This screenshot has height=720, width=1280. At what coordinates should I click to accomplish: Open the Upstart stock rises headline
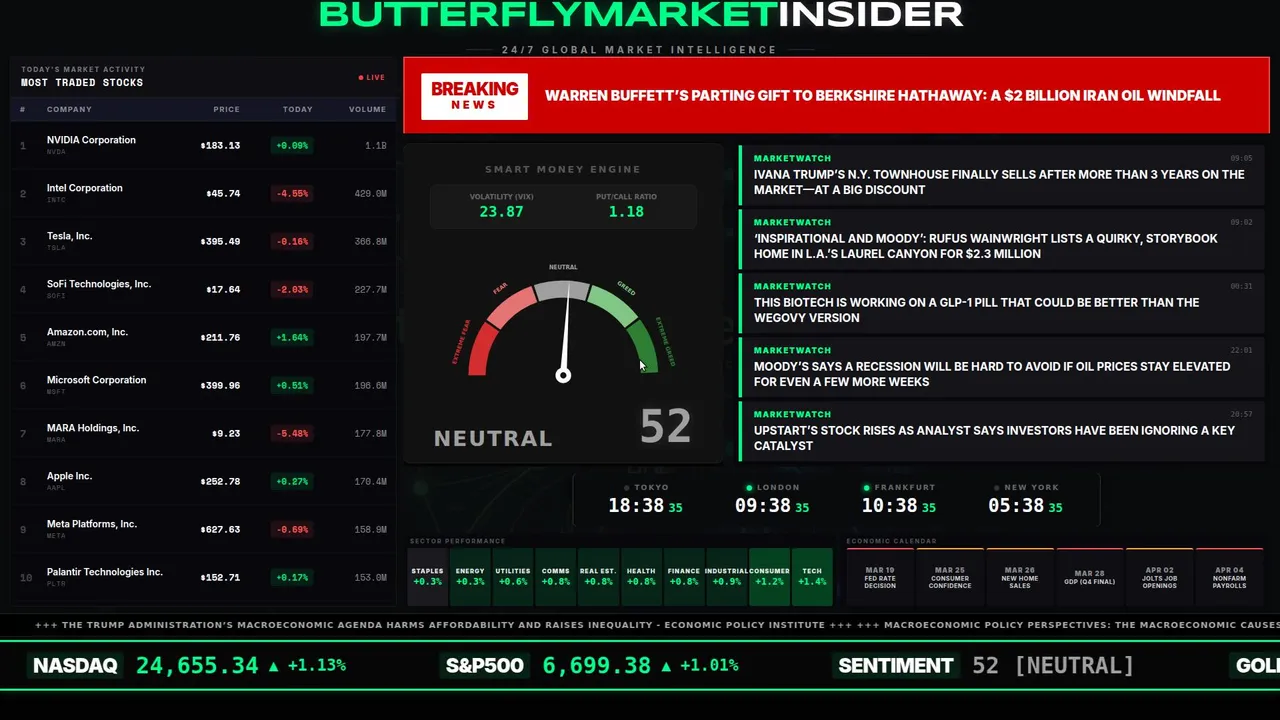[1002, 430]
